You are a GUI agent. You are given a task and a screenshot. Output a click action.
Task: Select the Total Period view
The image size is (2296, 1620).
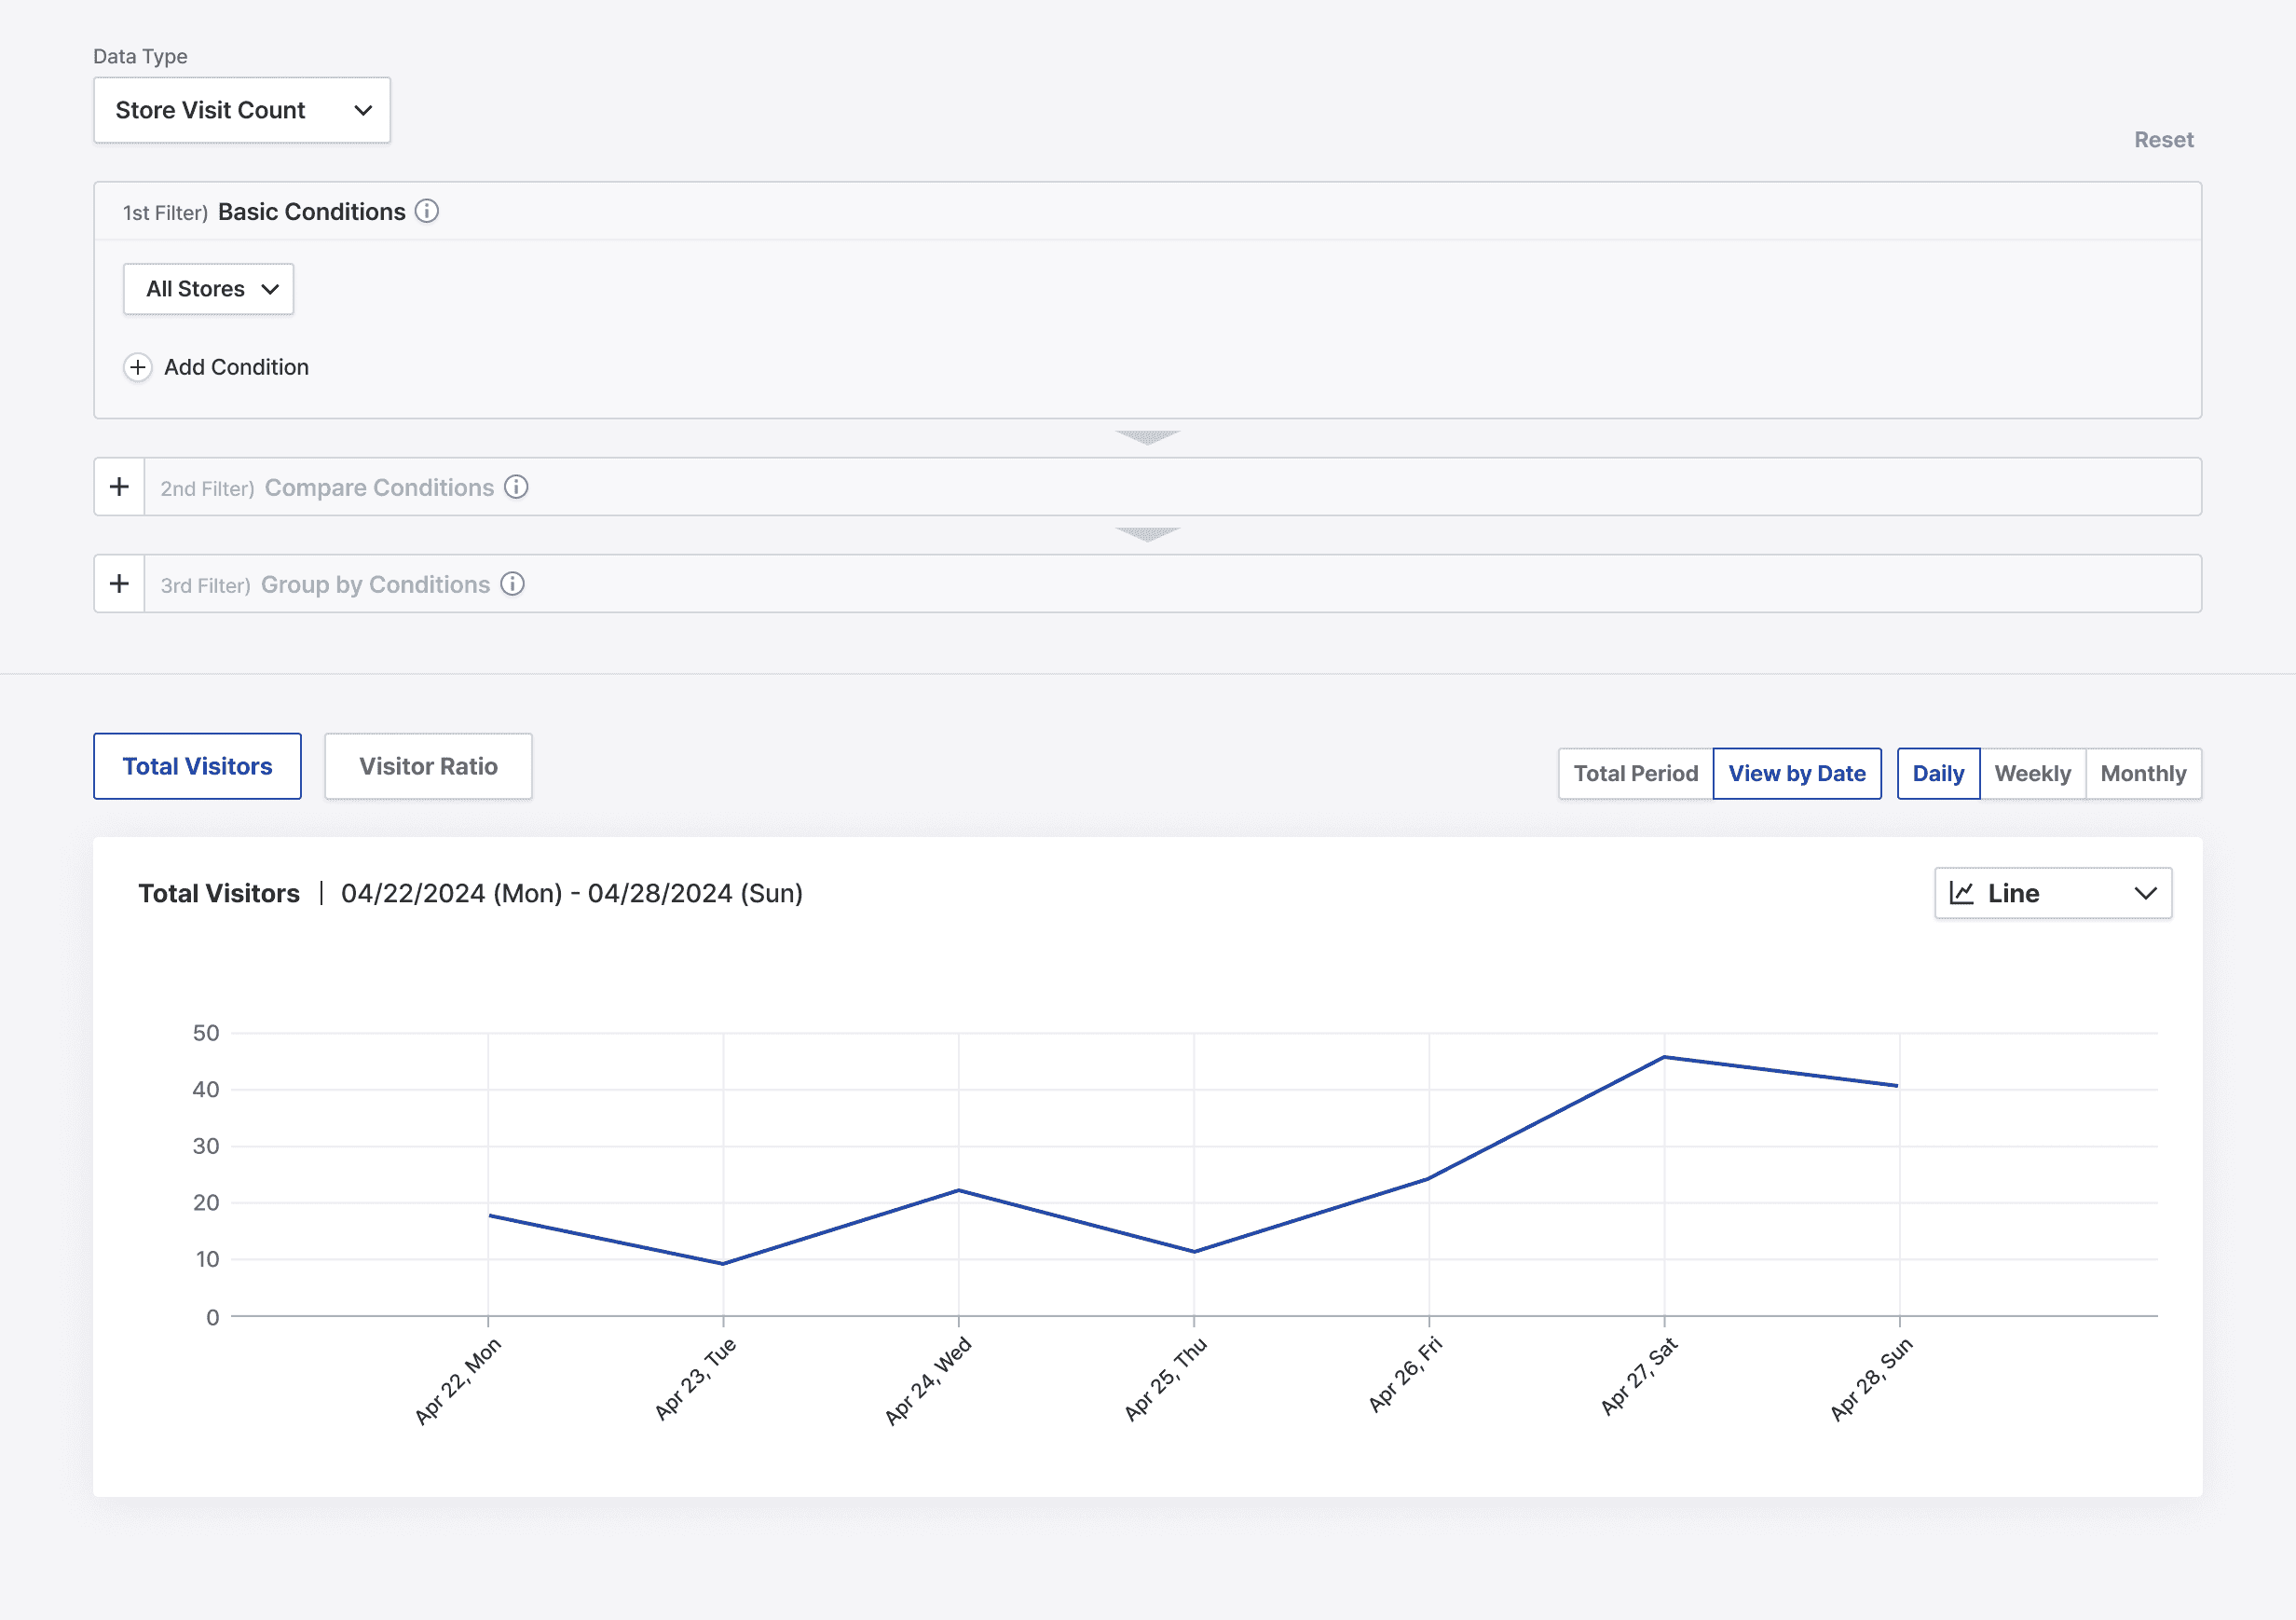(x=1635, y=773)
